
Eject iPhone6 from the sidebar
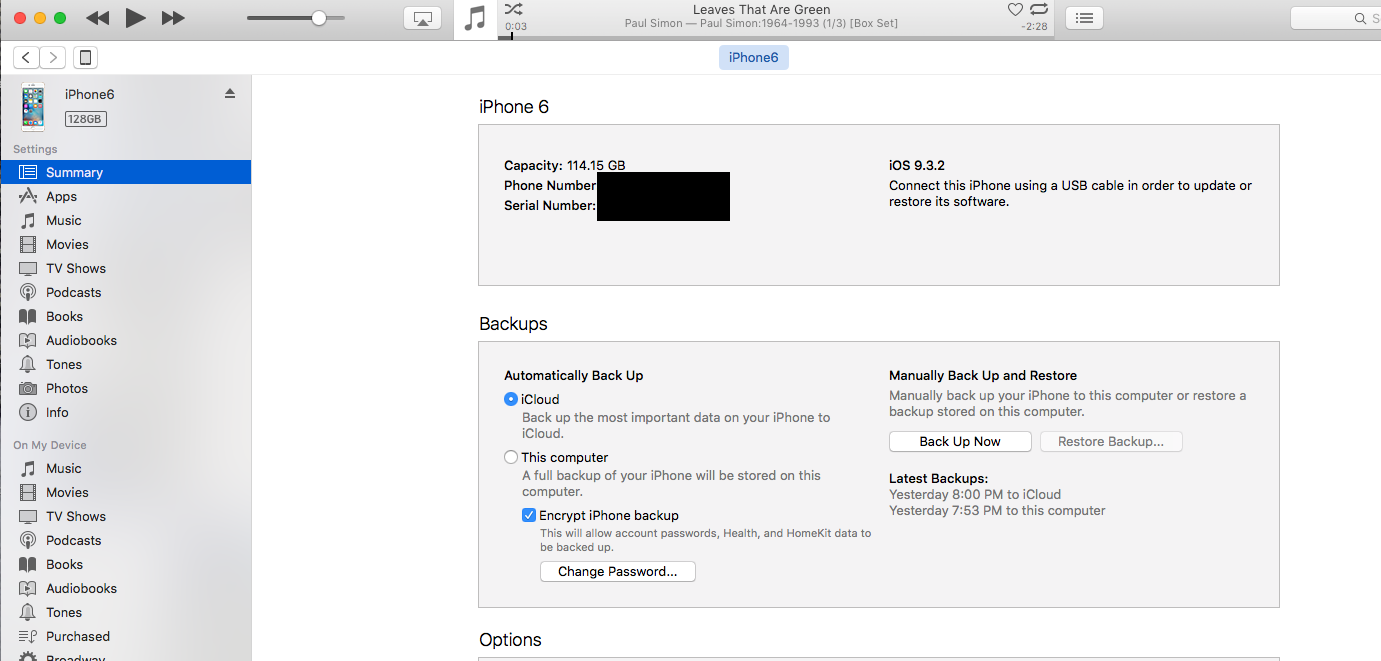230,93
